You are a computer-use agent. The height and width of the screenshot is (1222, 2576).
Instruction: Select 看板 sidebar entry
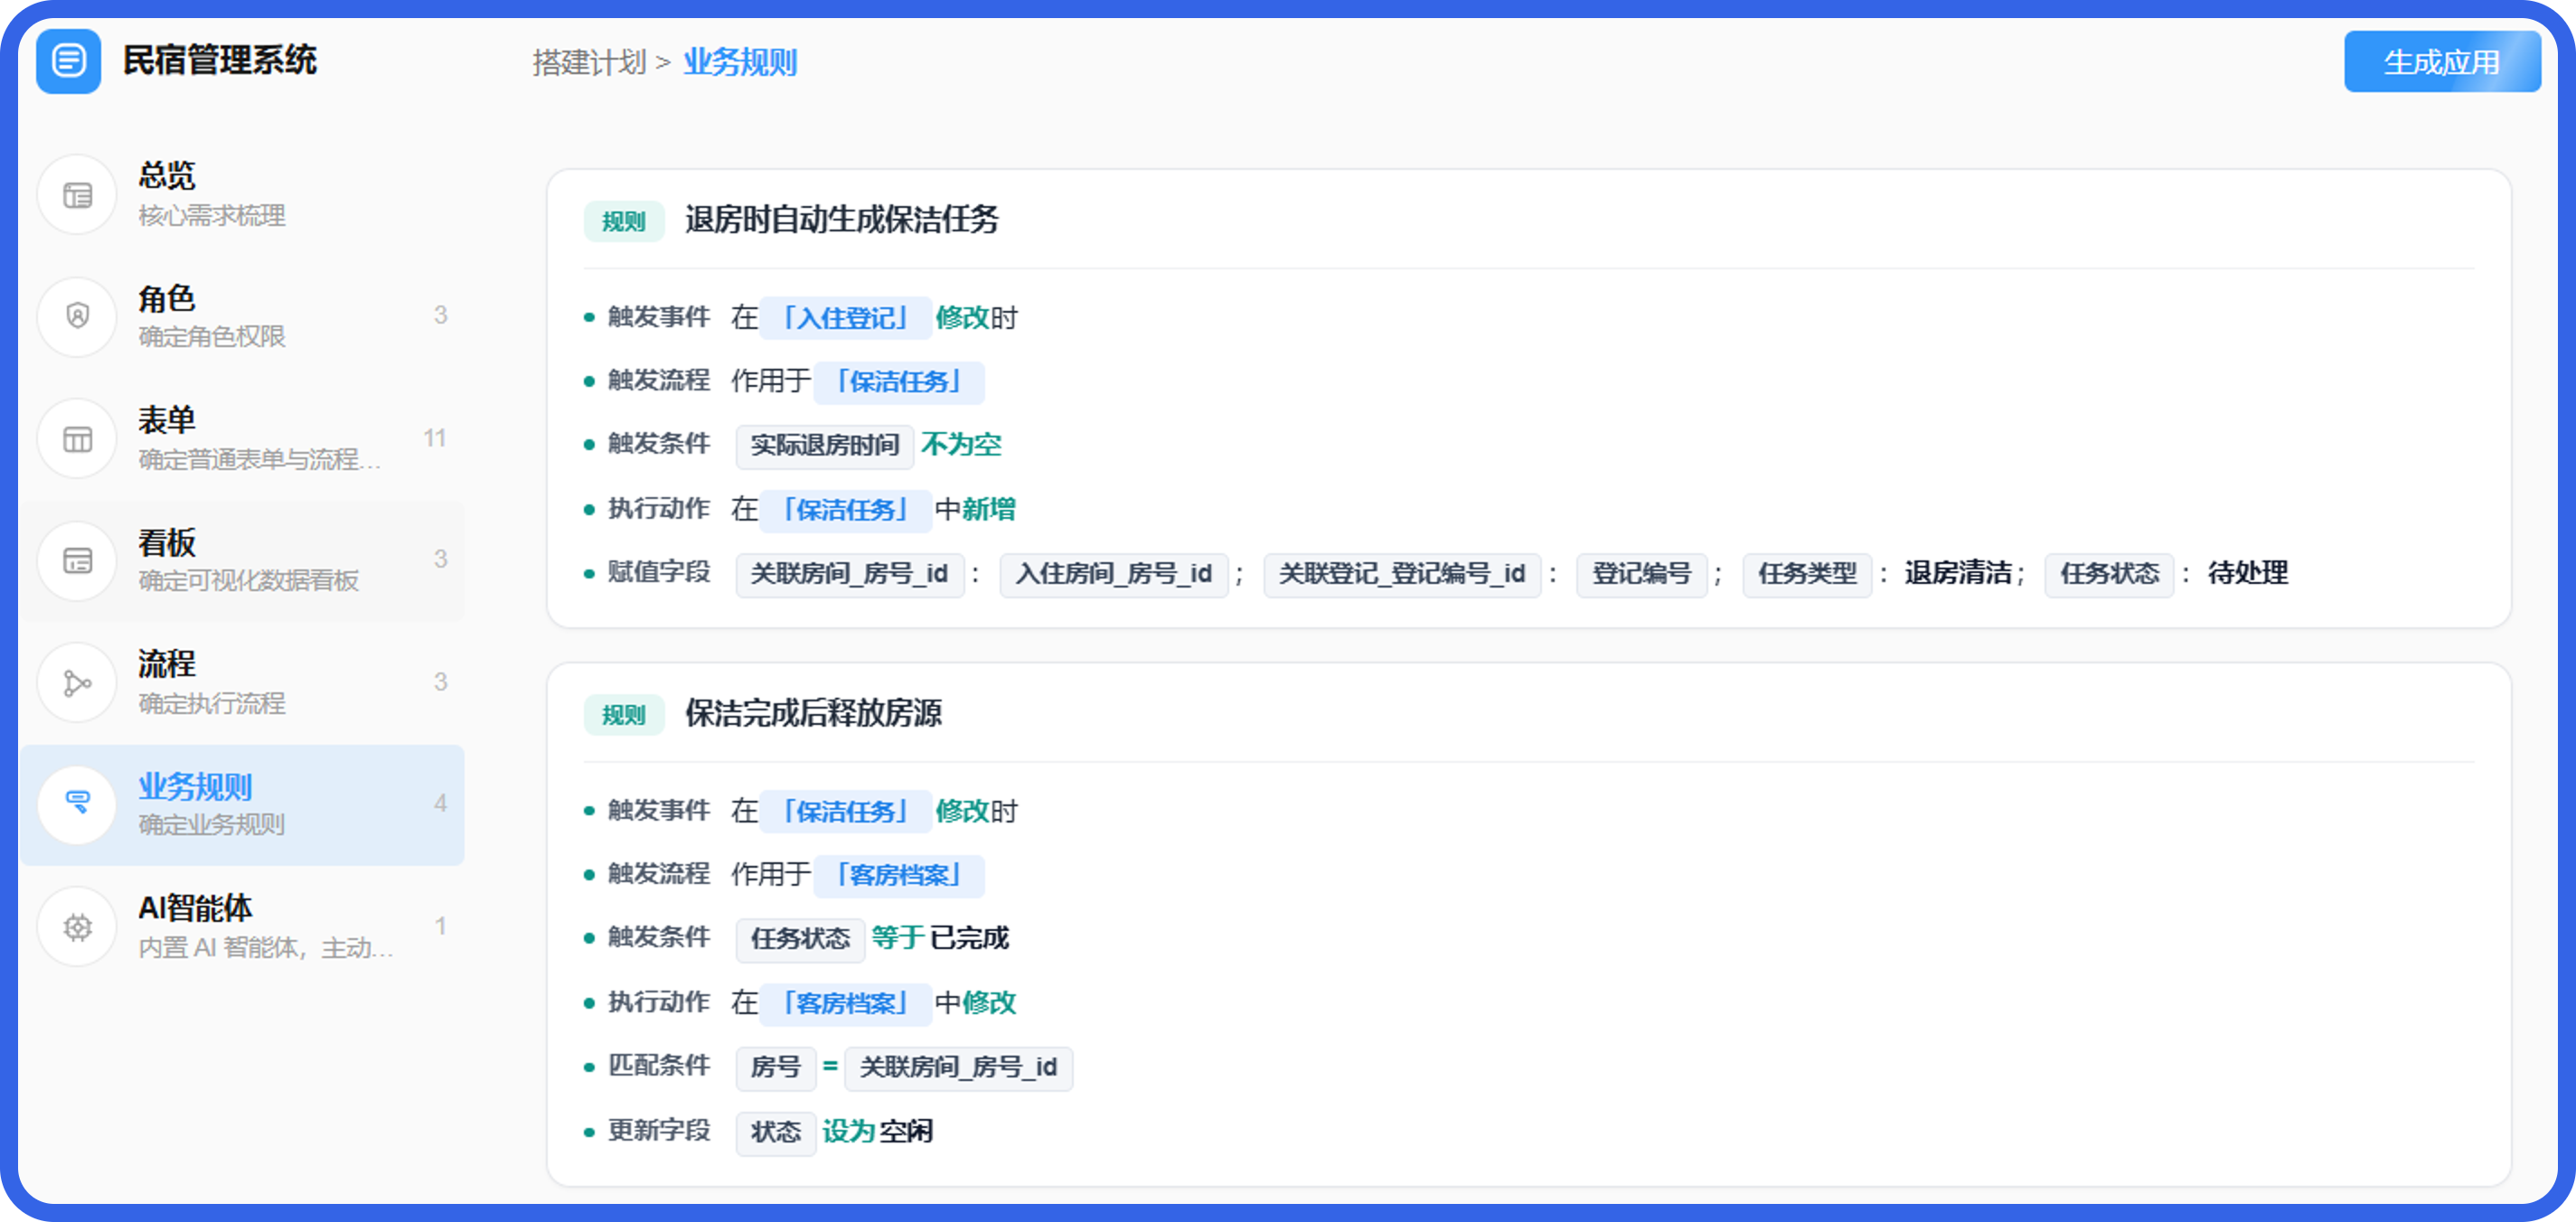242,561
